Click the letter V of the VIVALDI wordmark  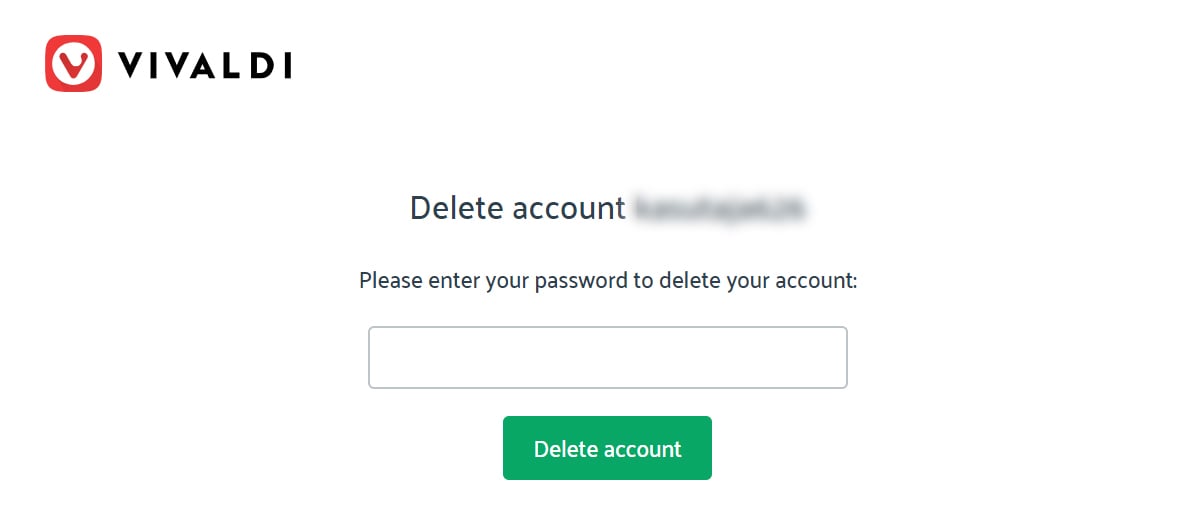click(131, 65)
